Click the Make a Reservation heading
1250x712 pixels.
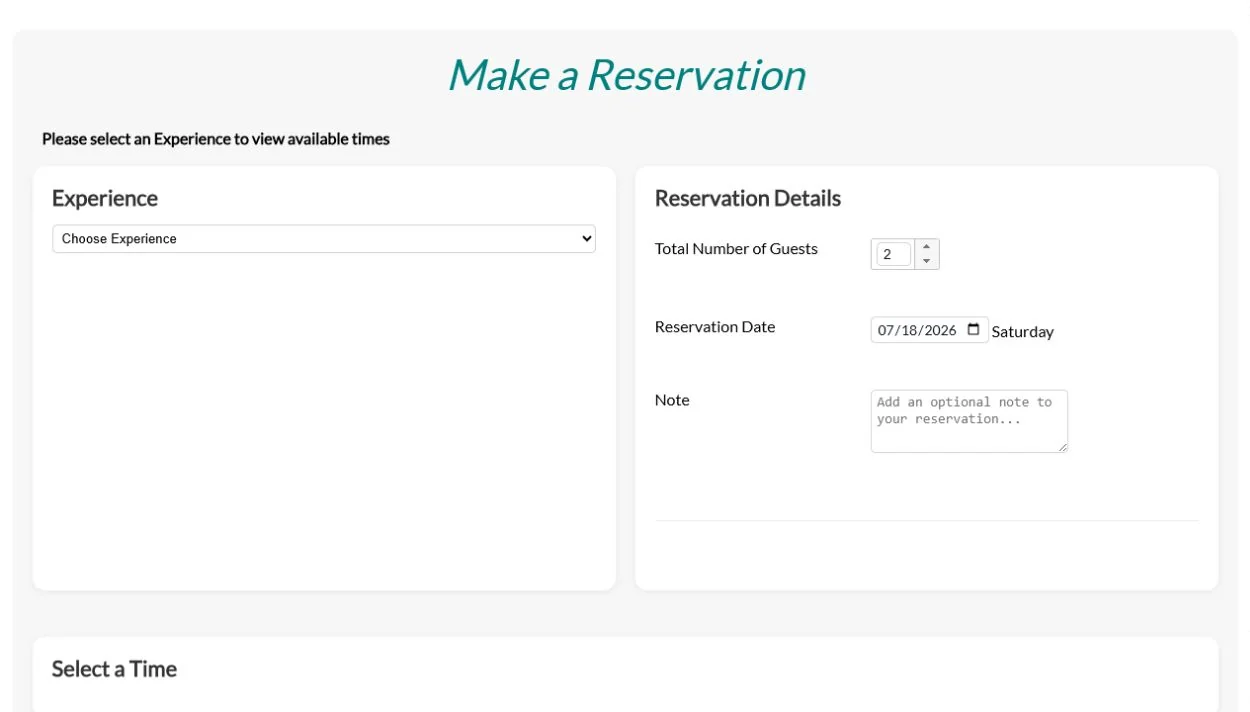tap(626, 75)
